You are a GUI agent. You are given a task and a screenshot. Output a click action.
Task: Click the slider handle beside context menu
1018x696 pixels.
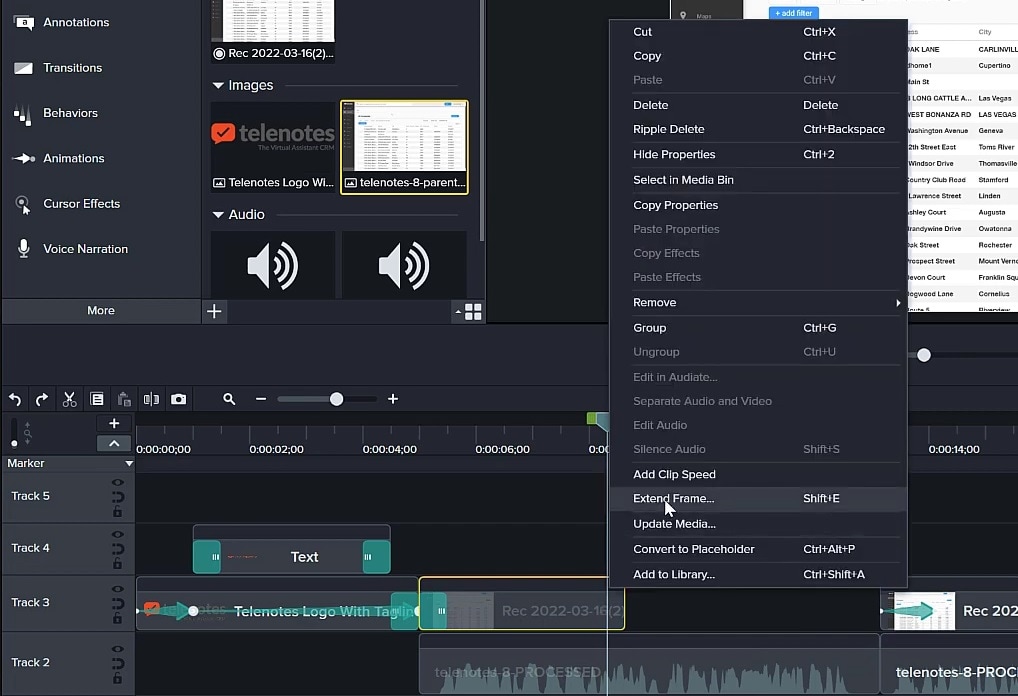coord(924,355)
